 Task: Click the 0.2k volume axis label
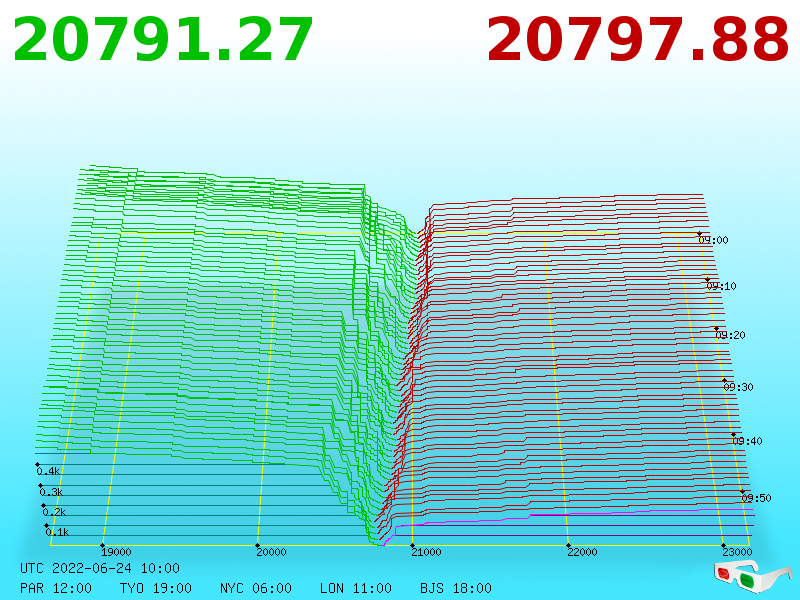click(54, 512)
